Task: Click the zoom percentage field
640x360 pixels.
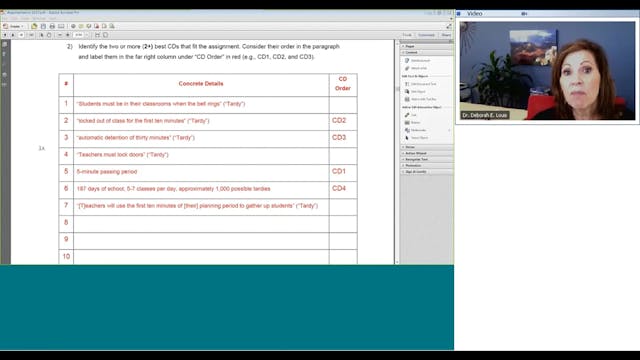Action: [78, 35]
